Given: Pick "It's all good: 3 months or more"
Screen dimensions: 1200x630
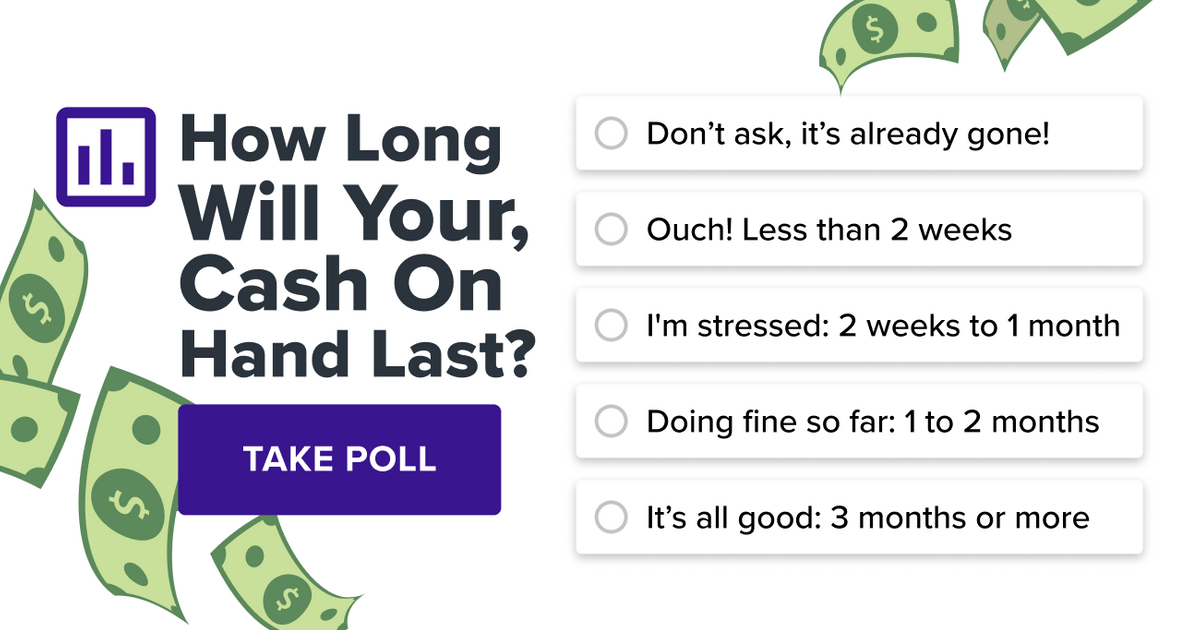Looking at the screenshot, I should 858,517.
